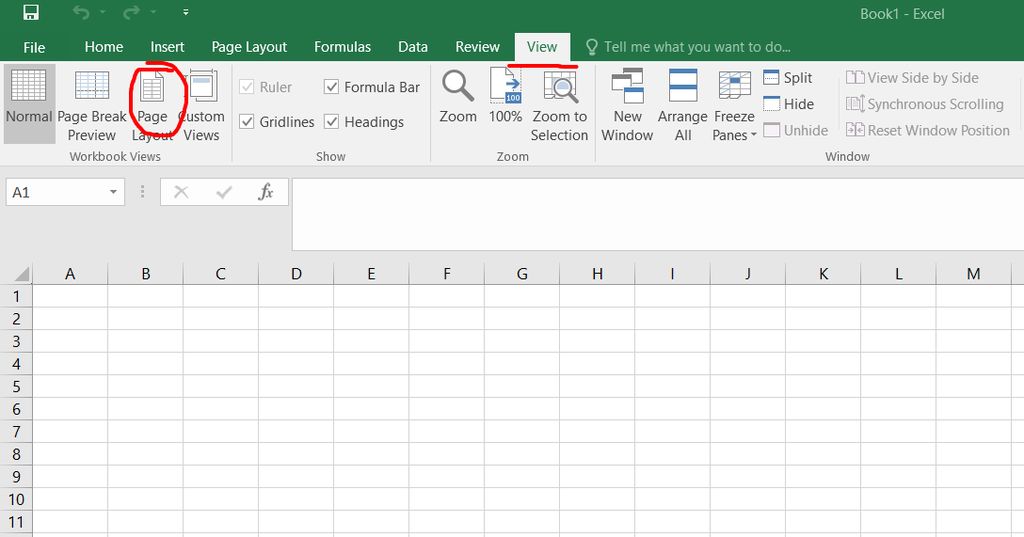Click the Split window button

[x=788, y=78]
